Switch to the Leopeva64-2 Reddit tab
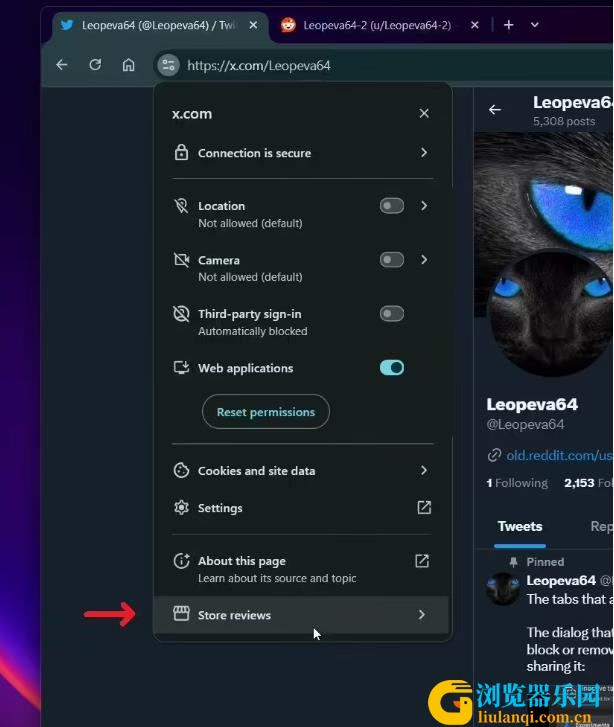Viewport: 614px width, 727px height. (377, 25)
